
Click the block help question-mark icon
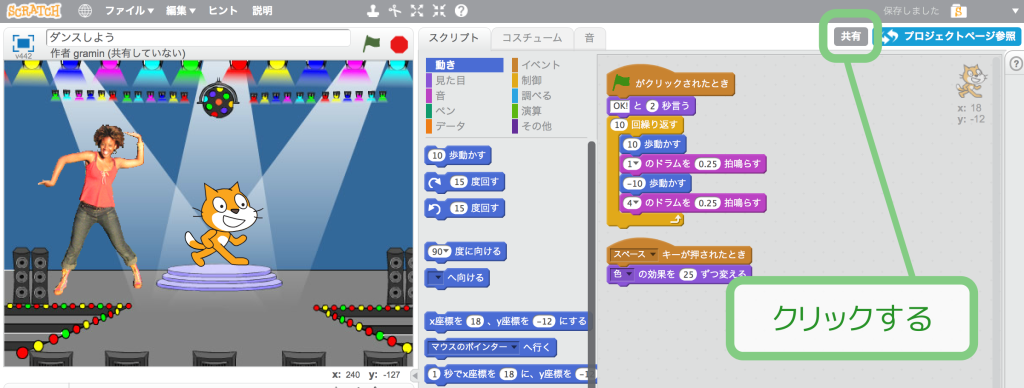pyautogui.click(x=461, y=10)
